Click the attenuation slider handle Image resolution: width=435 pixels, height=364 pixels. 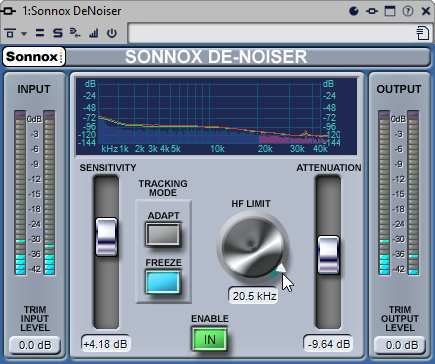pyautogui.click(x=328, y=255)
